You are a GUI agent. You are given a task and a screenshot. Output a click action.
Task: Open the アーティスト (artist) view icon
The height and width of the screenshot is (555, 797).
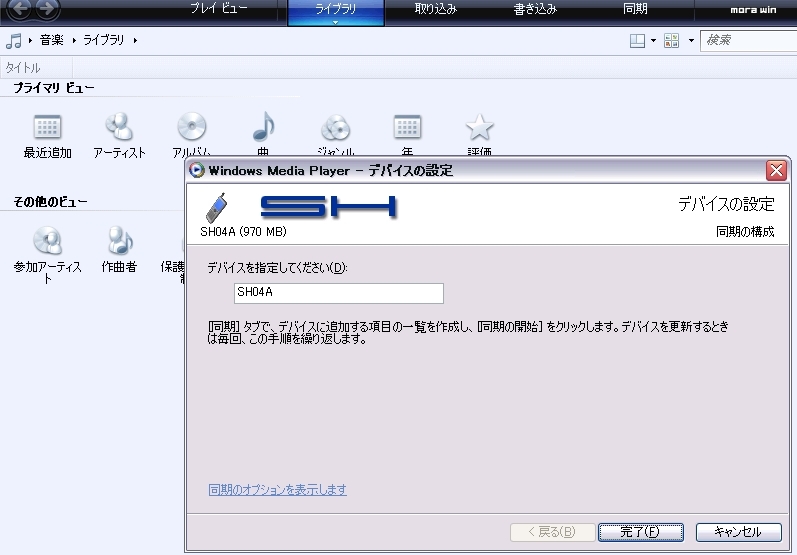click(x=119, y=126)
